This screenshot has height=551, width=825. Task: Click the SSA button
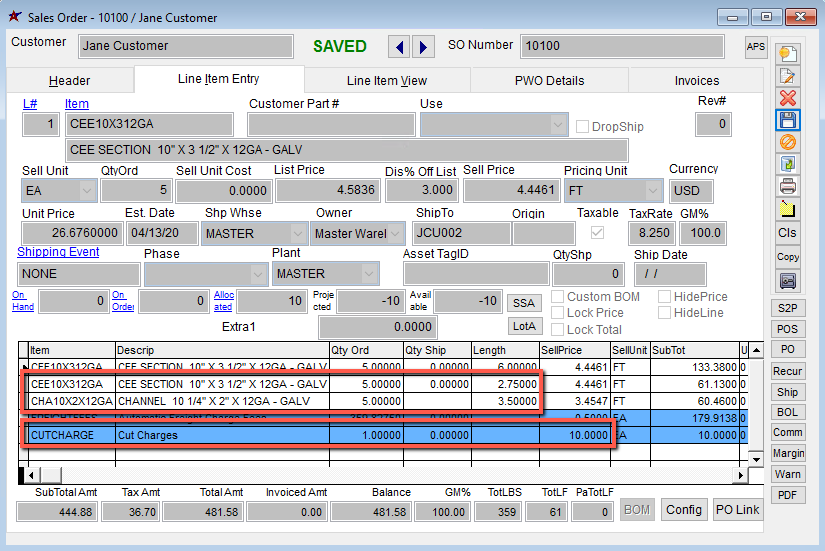click(524, 303)
